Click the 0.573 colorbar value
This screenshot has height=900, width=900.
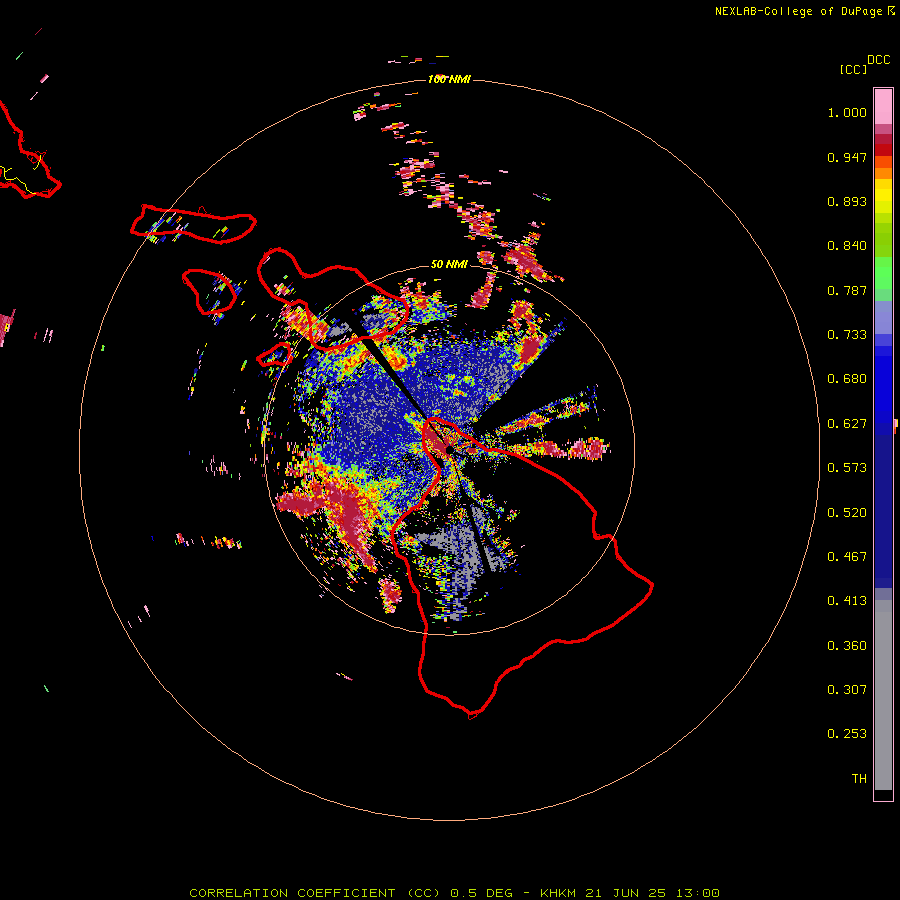click(847, 468)
